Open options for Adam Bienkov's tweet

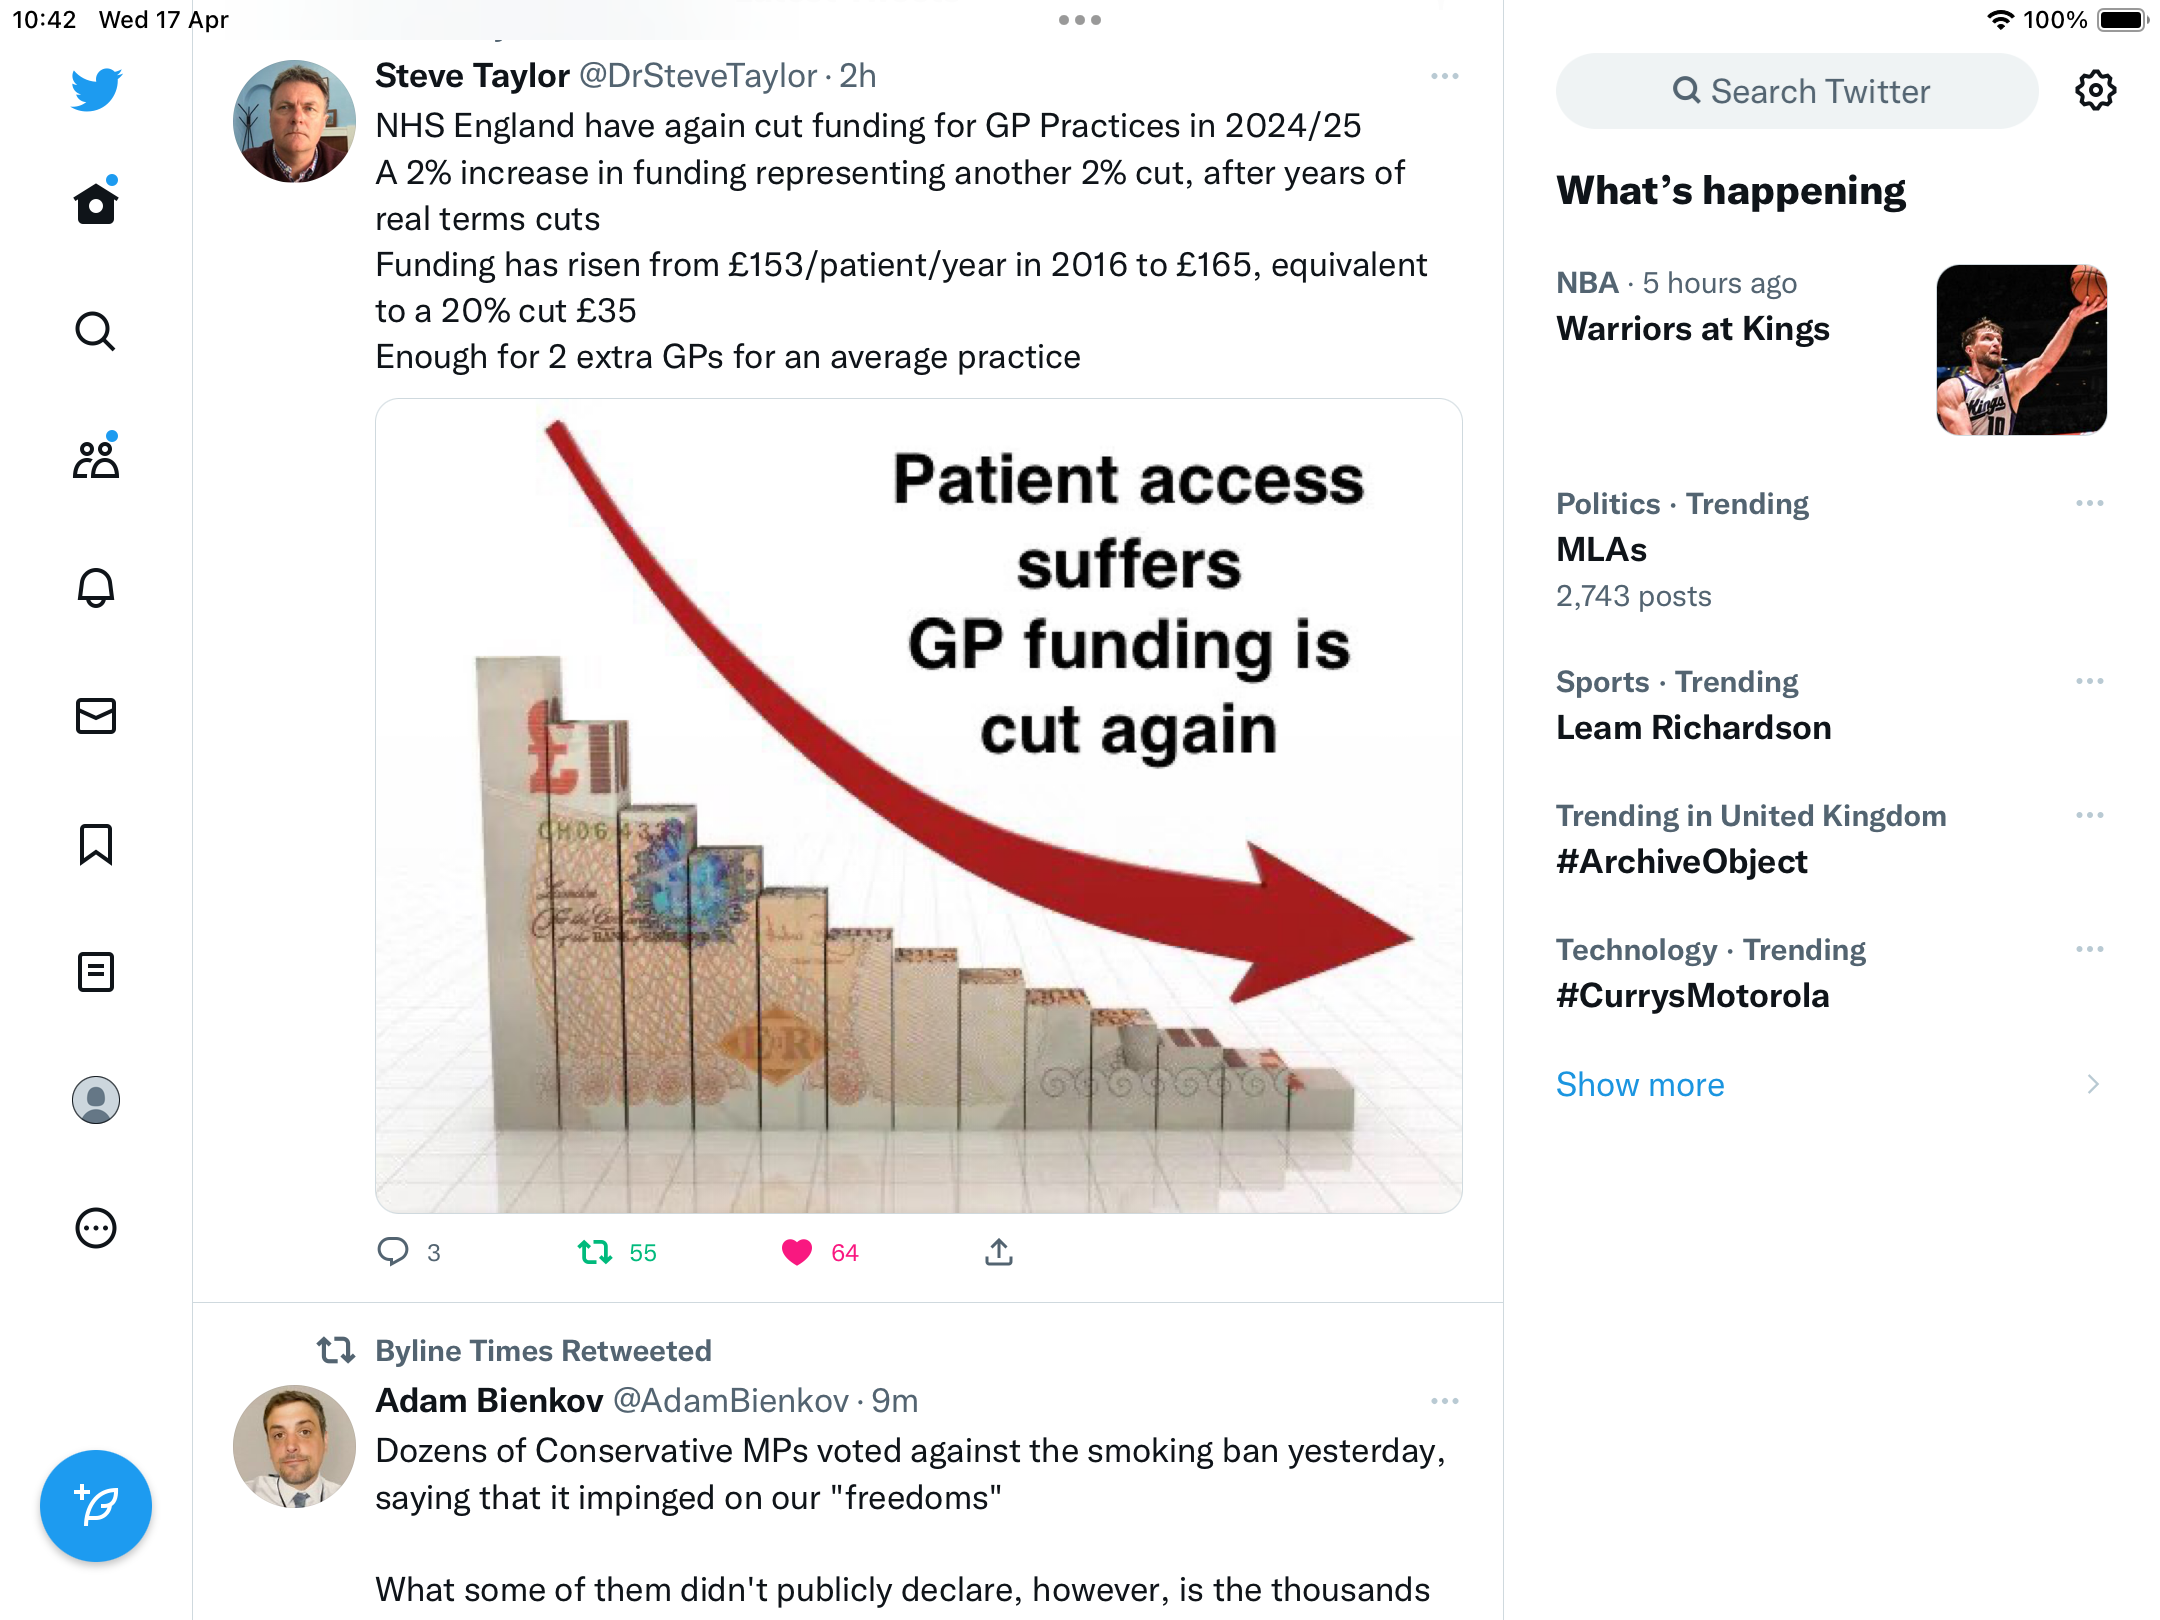coord(1444,1401)
